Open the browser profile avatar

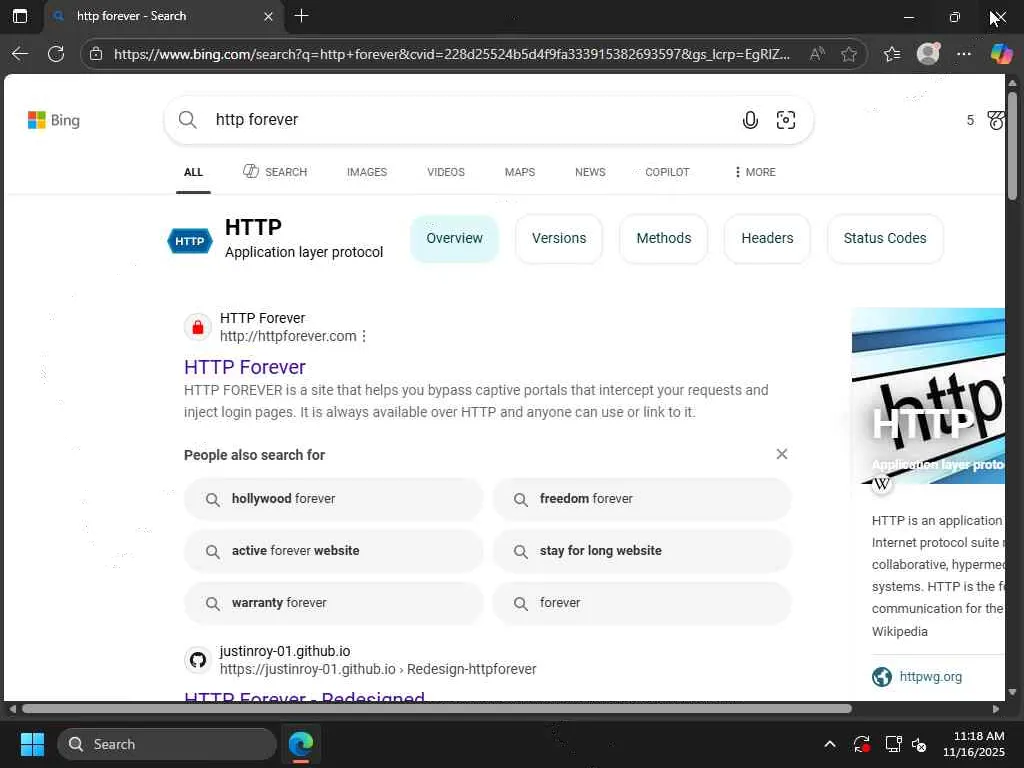pyautogui.click(x=928, y=54)
